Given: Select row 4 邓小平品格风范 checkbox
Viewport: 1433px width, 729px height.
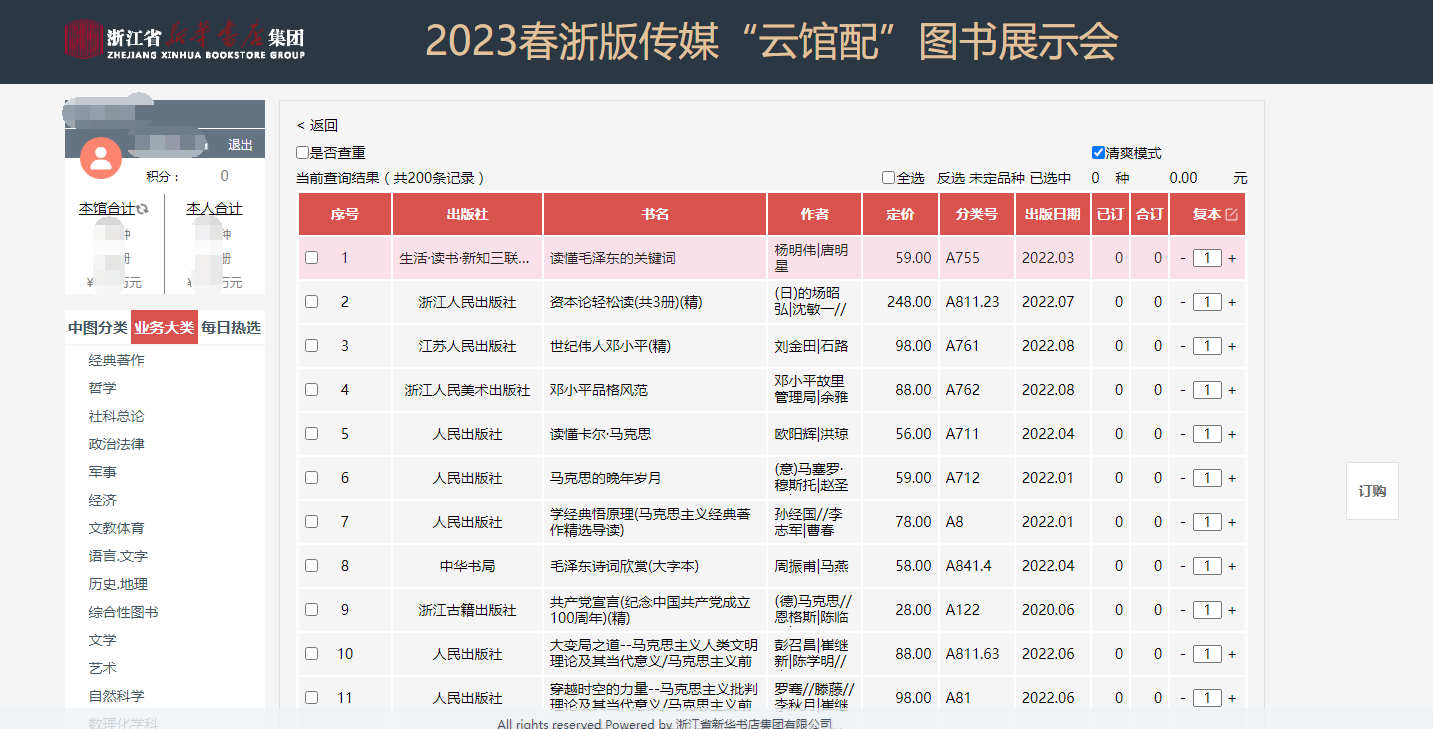Looking at the screenshot, I should click(312, 390).
